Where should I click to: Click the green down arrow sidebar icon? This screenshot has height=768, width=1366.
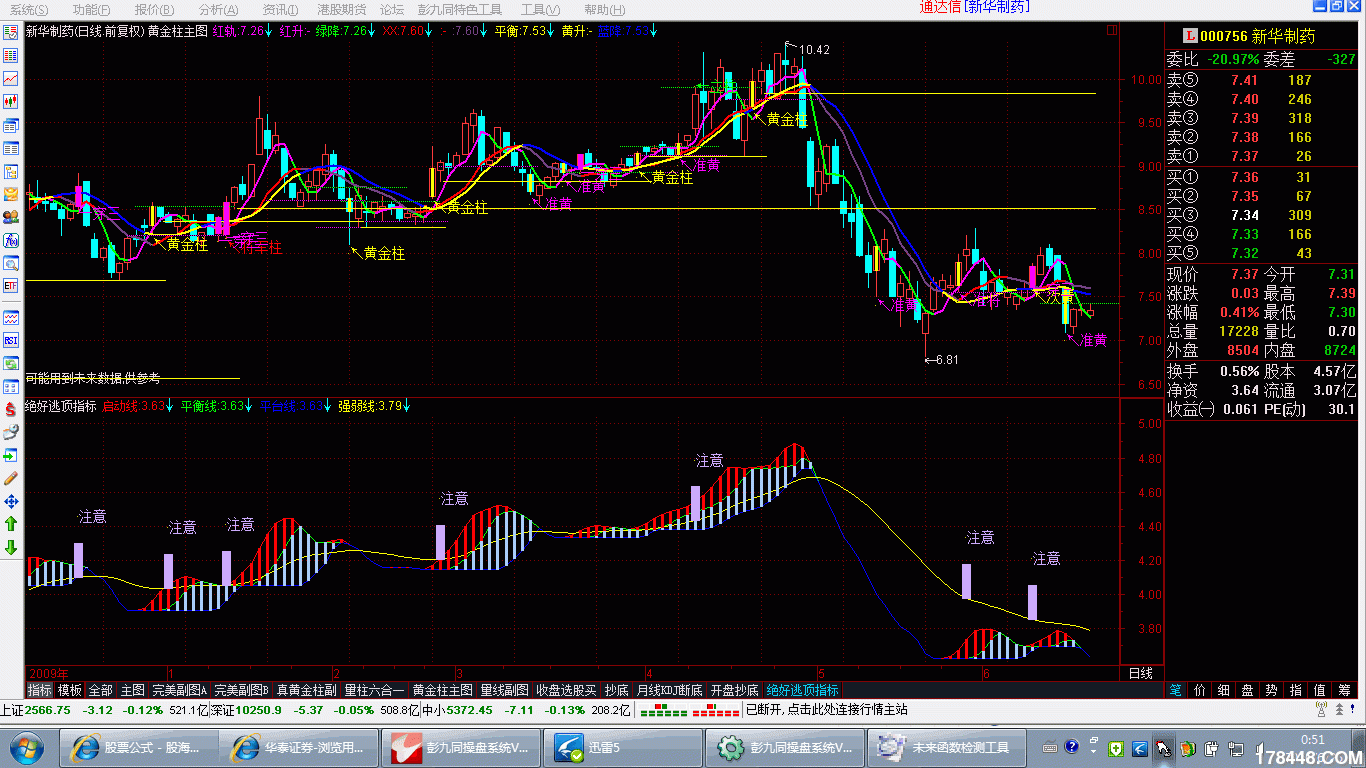11,547
